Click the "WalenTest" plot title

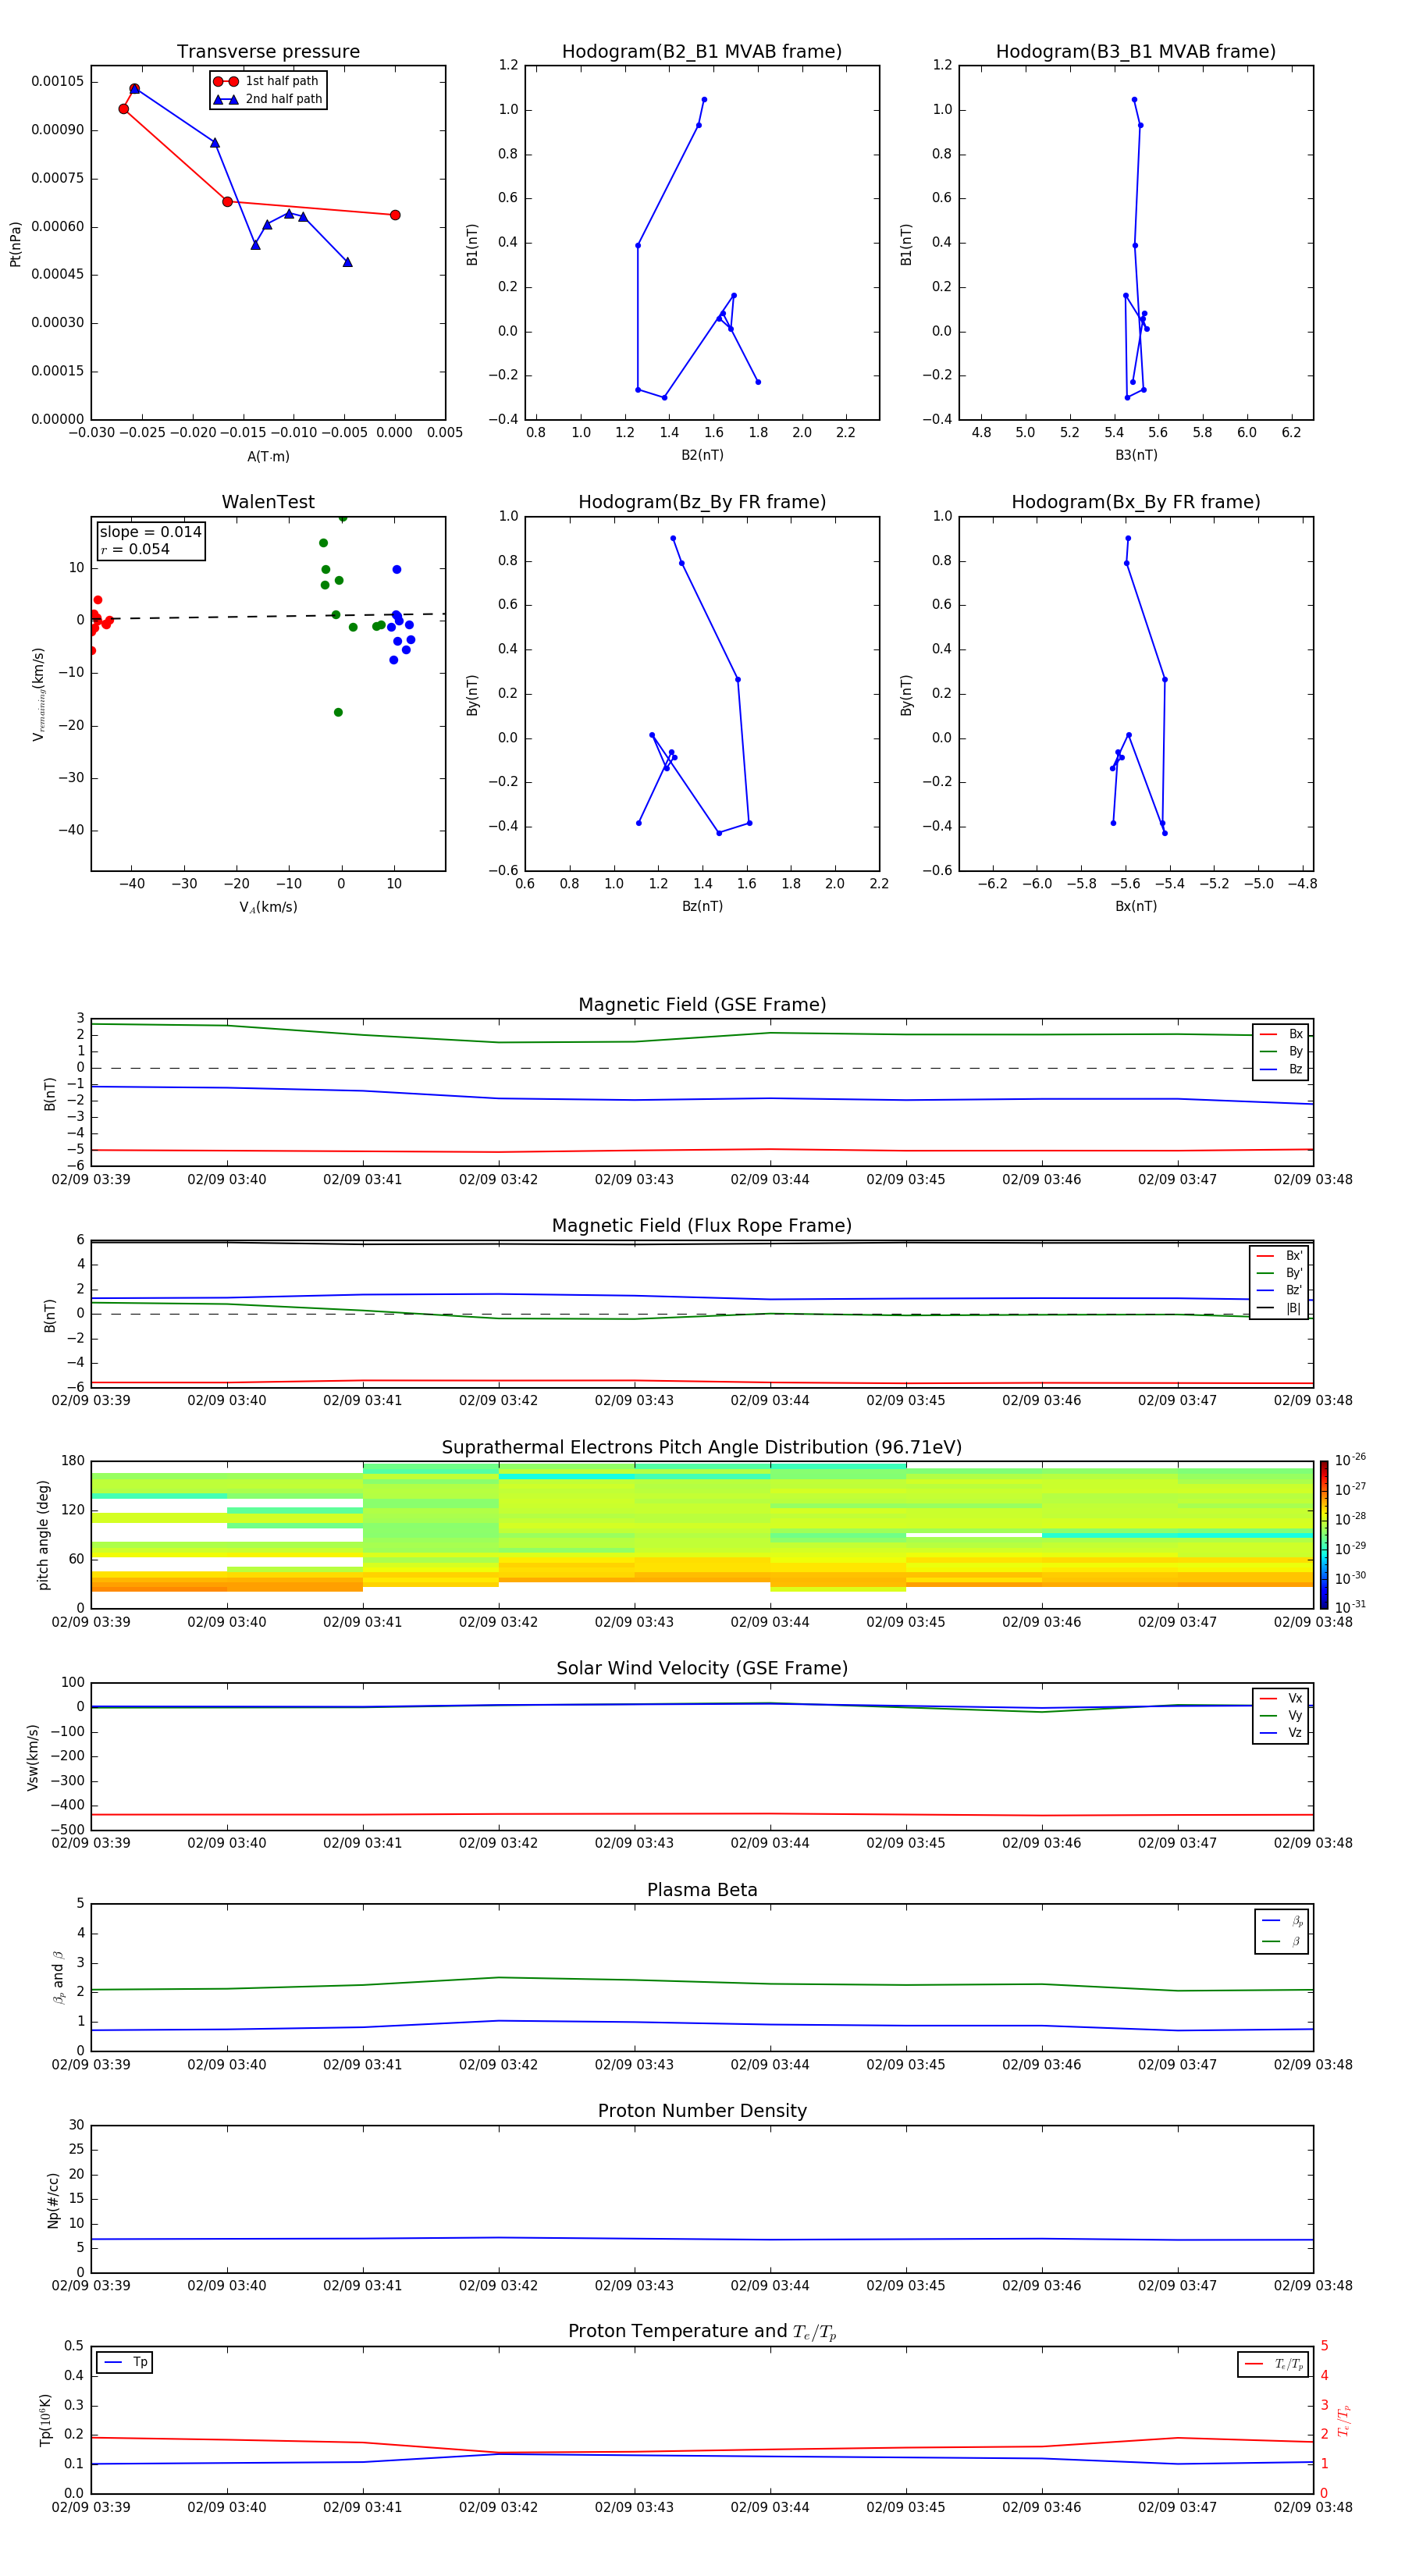click(268, 502)
